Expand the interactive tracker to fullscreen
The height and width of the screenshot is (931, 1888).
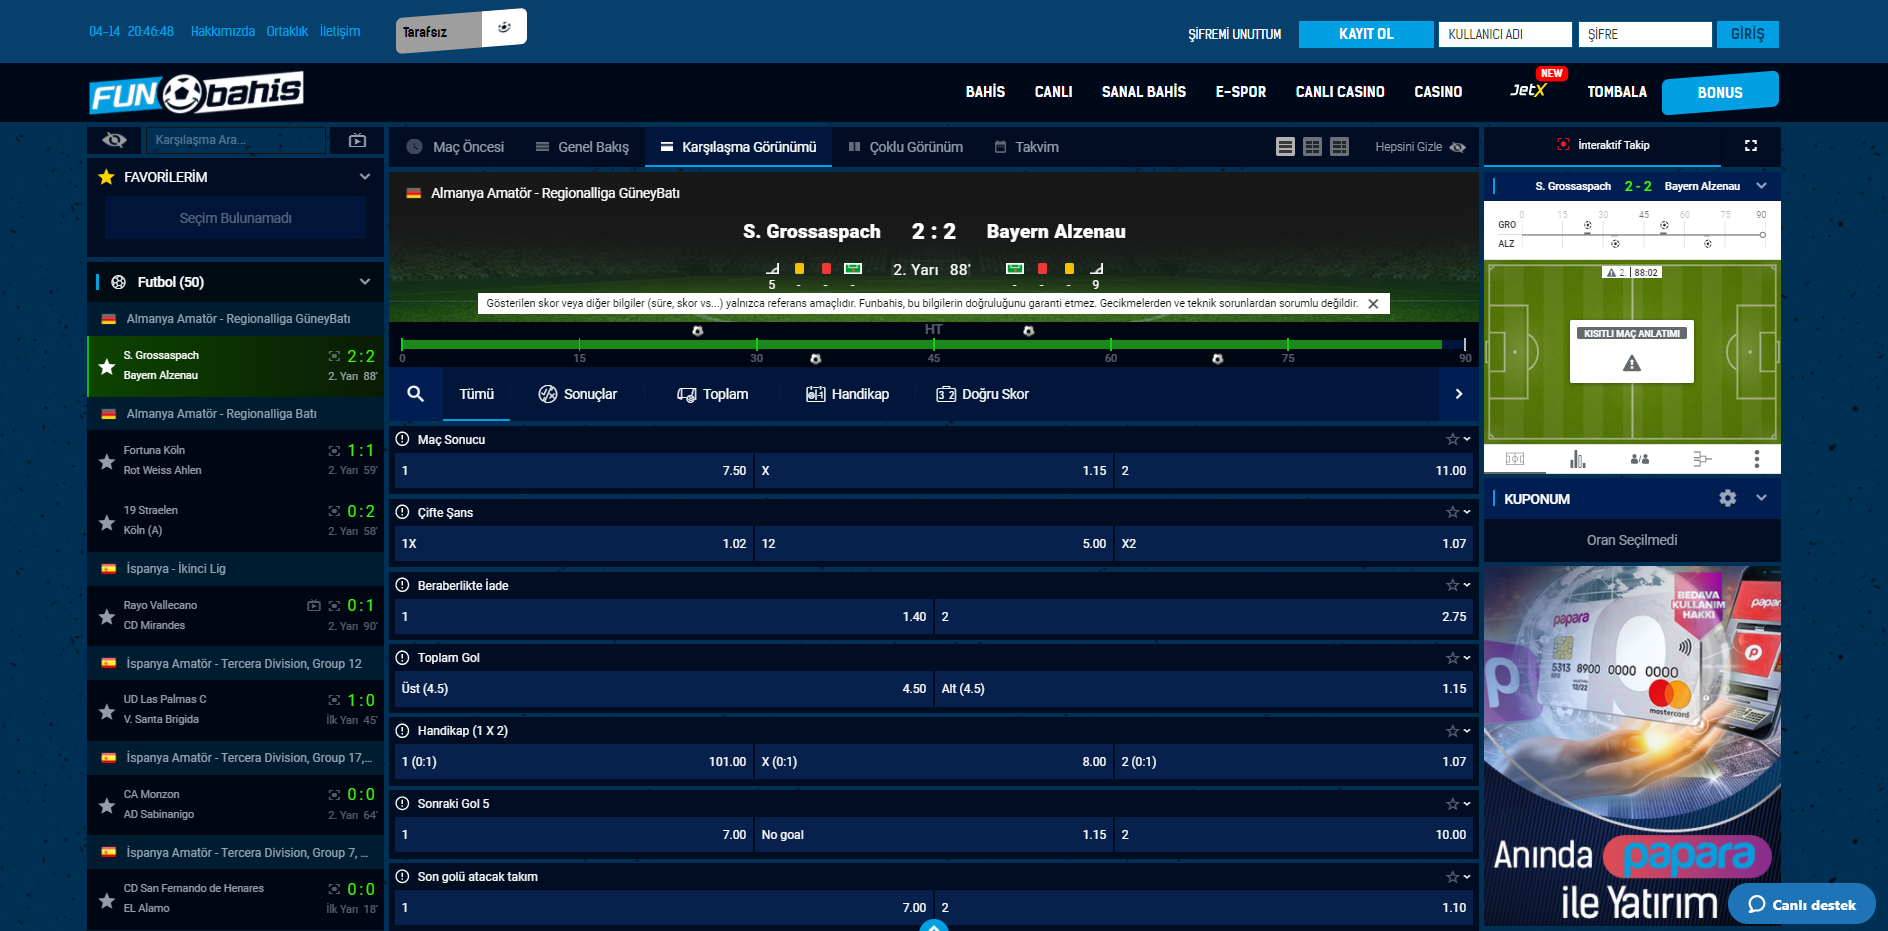click(1750, 146)
